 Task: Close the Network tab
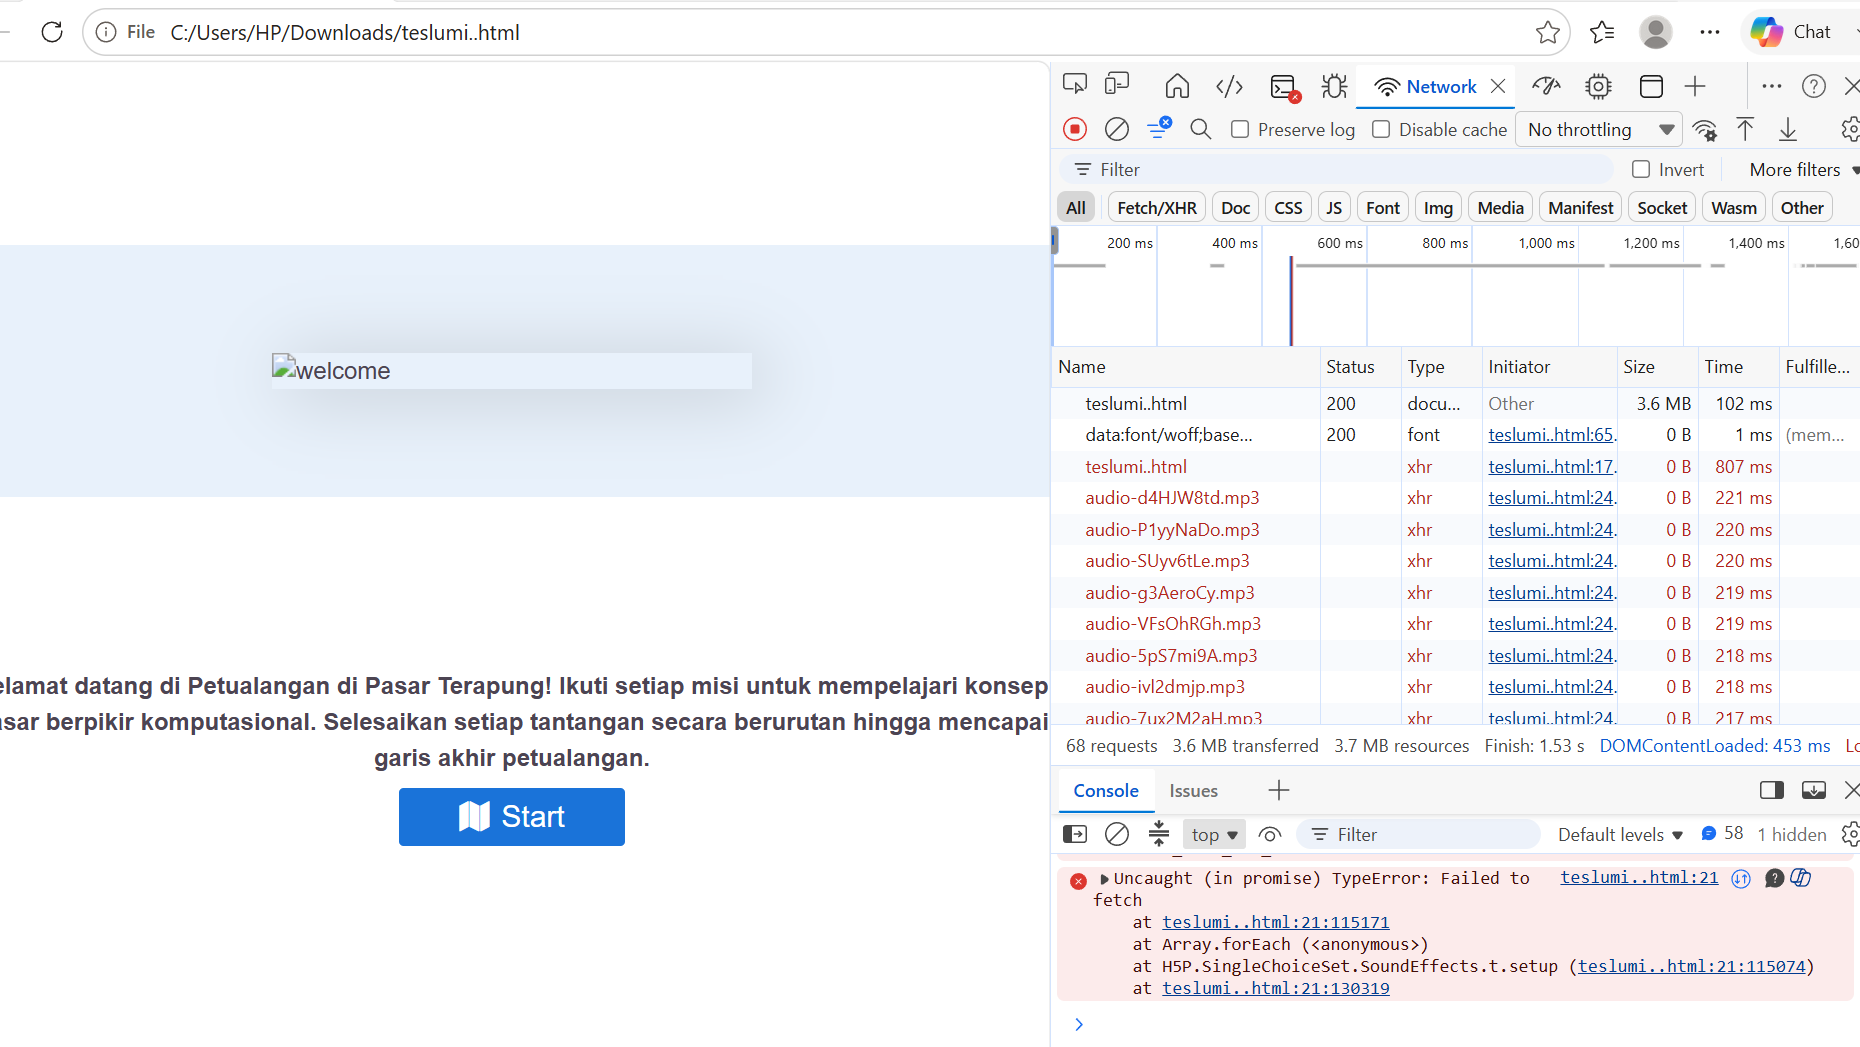[x=1498, y=86]
